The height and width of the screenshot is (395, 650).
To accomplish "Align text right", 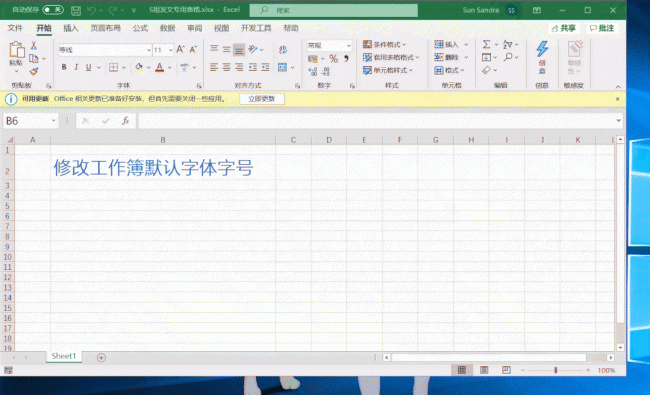I will [x=239, y=67].
